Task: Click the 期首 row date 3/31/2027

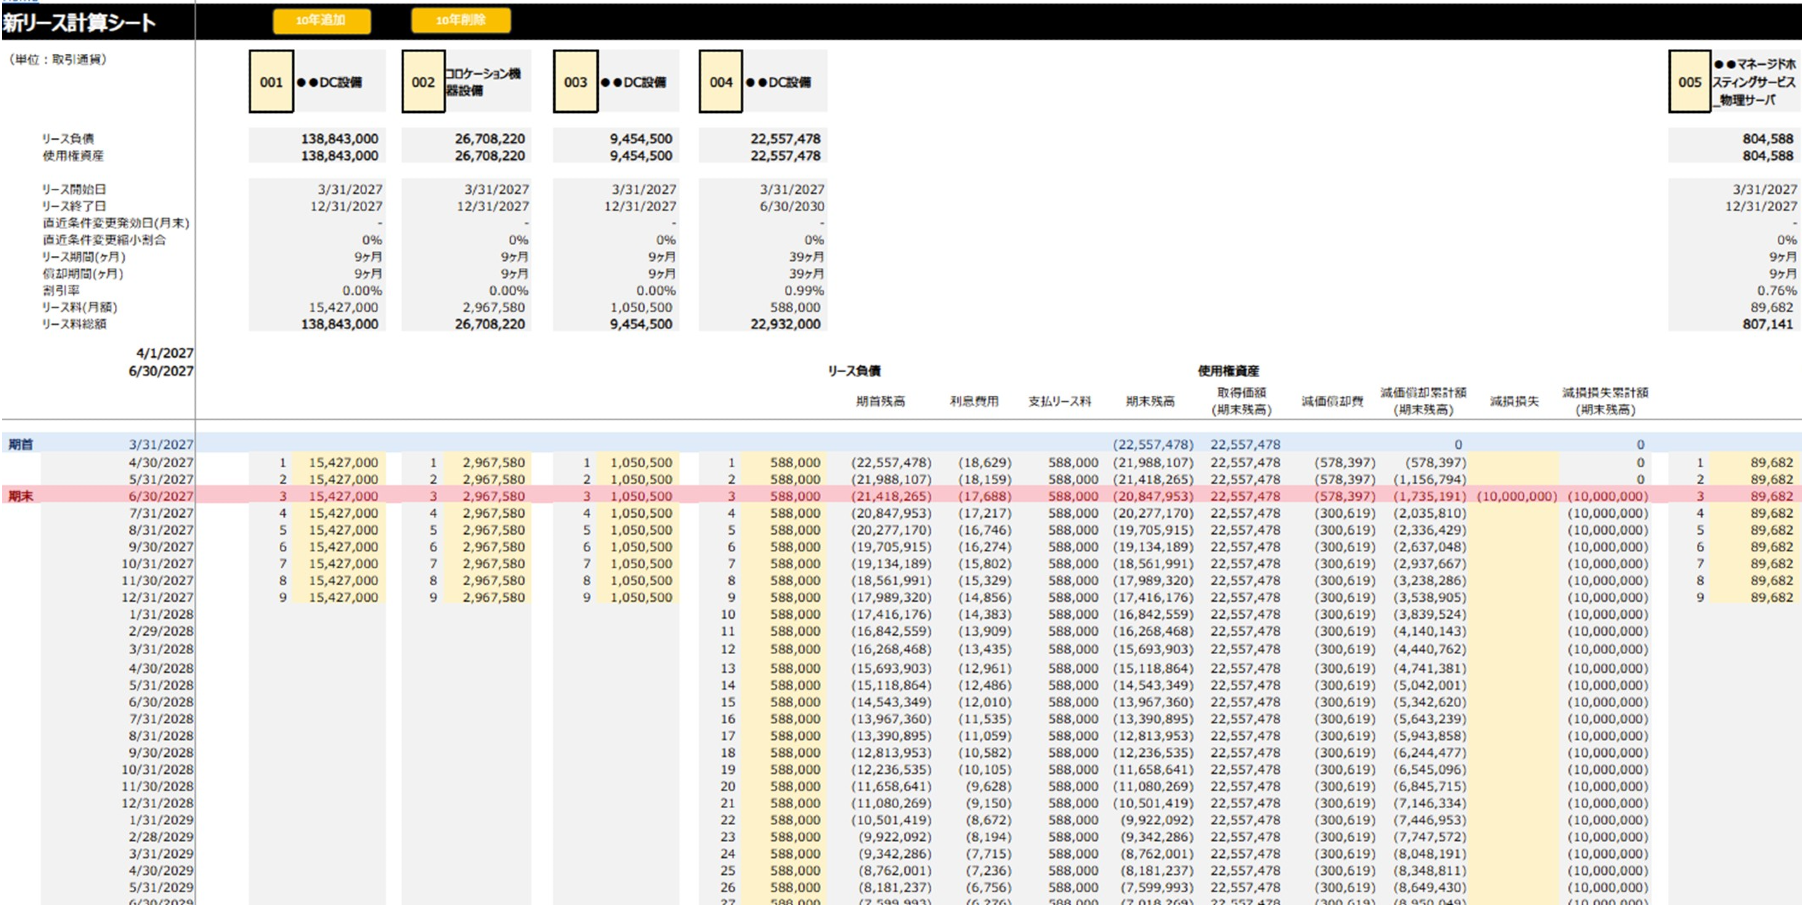Action: pos(160,444)
